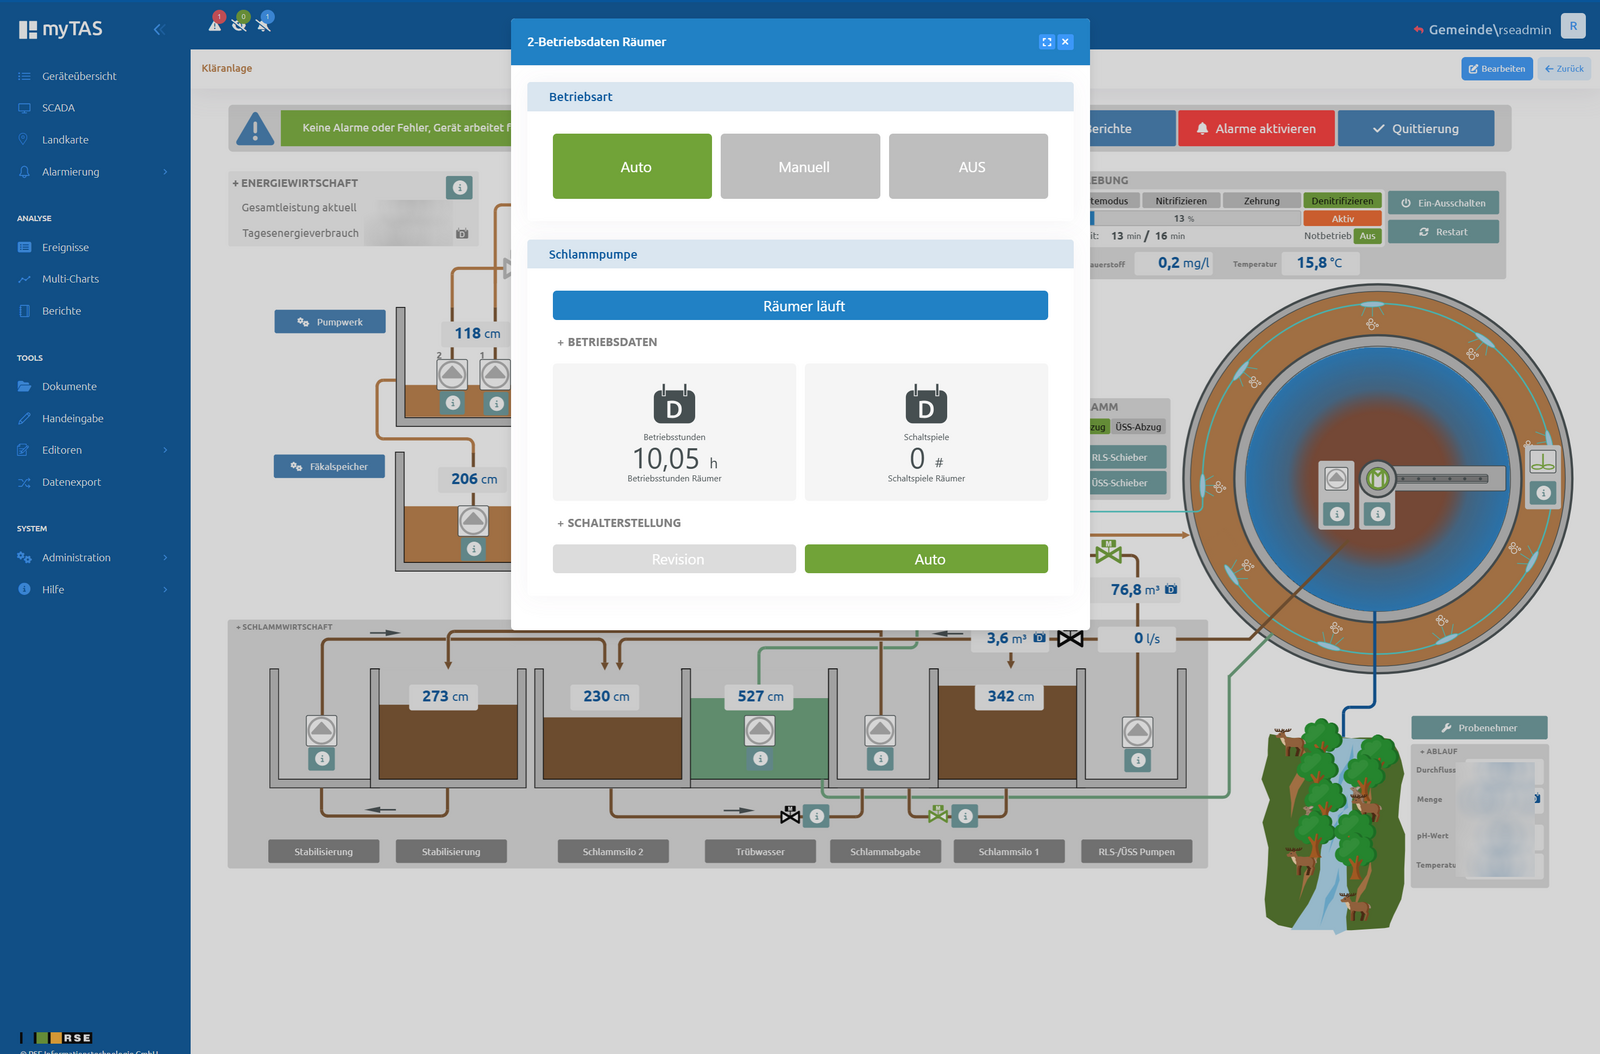Viewport: 1600px width, 1054px height.
Task: Click the Betriebsstunden daily calendar icon
Action: [x=674, y=404]
